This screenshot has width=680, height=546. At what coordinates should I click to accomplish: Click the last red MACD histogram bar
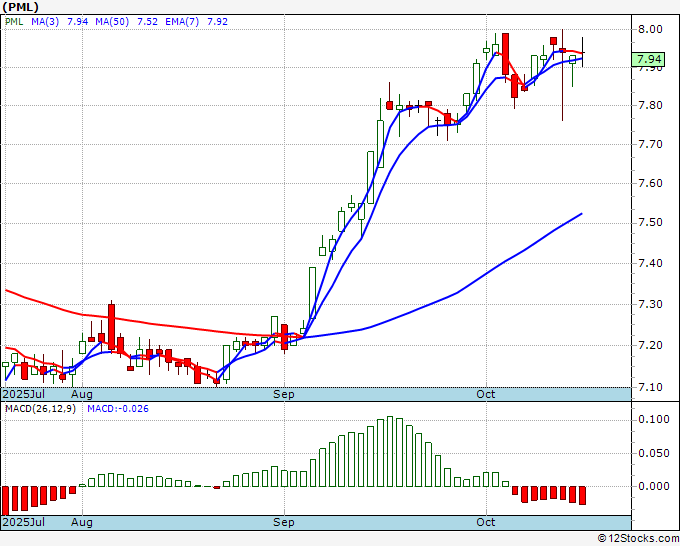(582, 495)
